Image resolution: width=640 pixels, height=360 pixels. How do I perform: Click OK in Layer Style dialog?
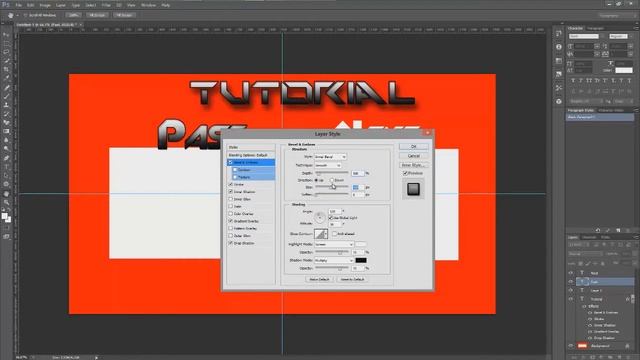coord(414,147)
